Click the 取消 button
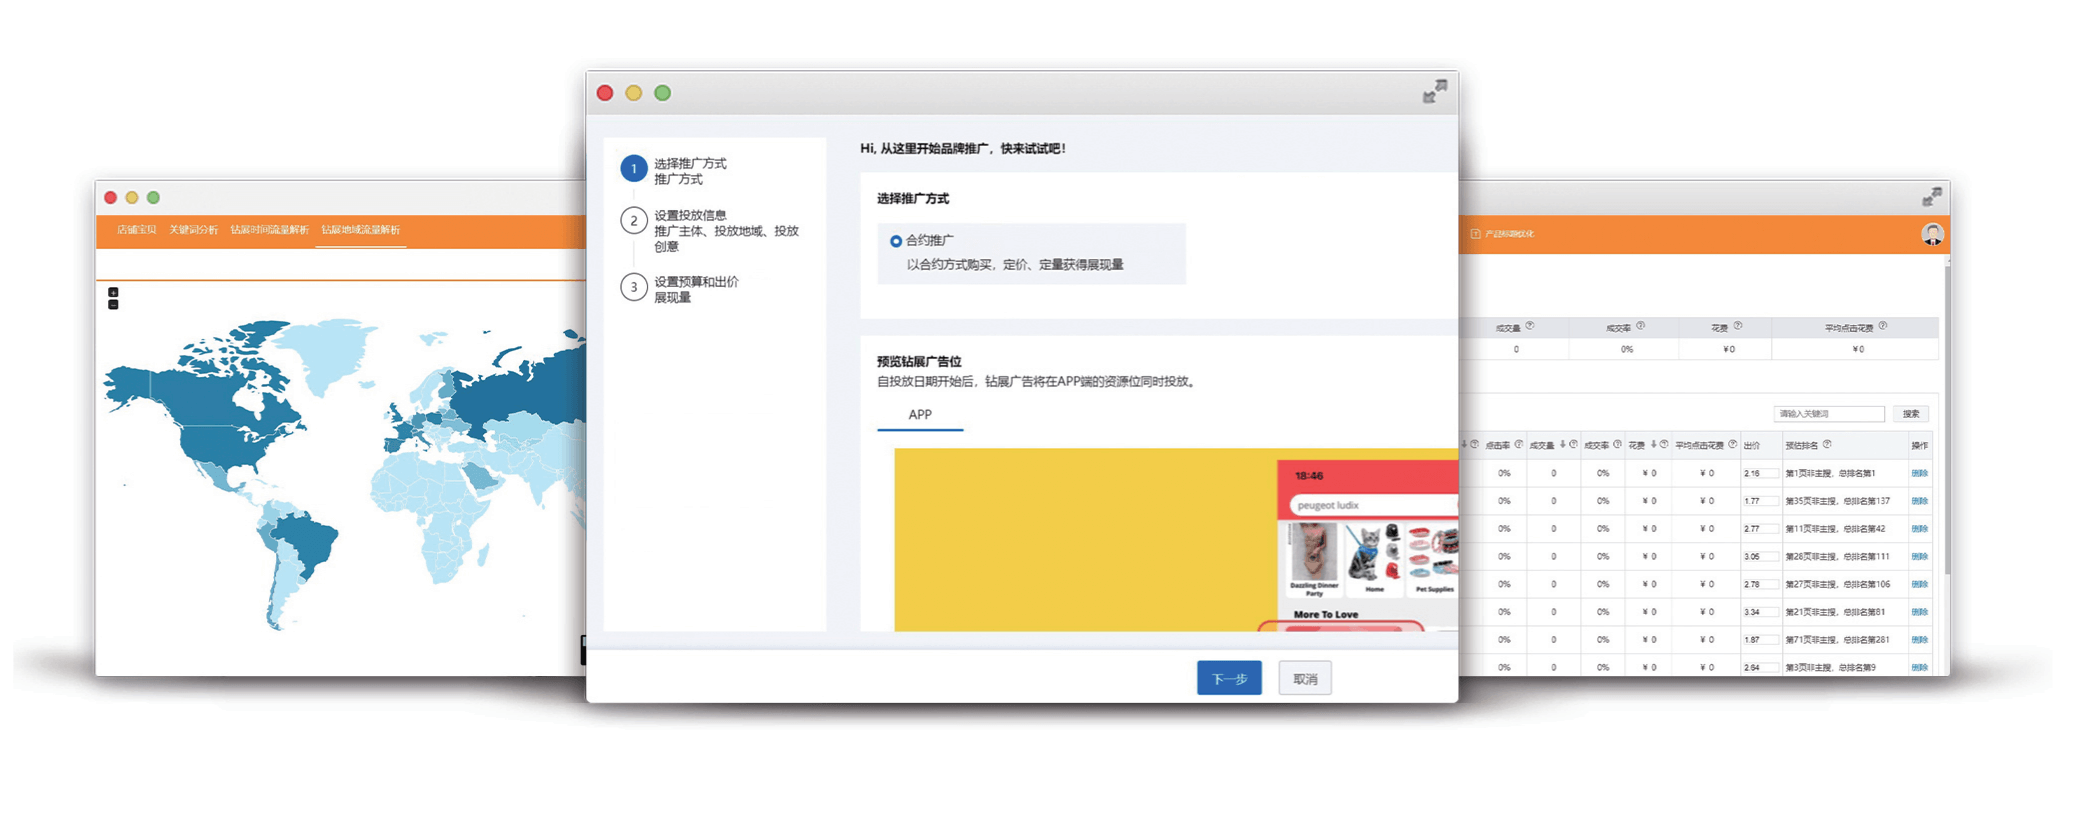Image resolution: width=2076 pixels, height=813 pixels. click(1305, 678)
